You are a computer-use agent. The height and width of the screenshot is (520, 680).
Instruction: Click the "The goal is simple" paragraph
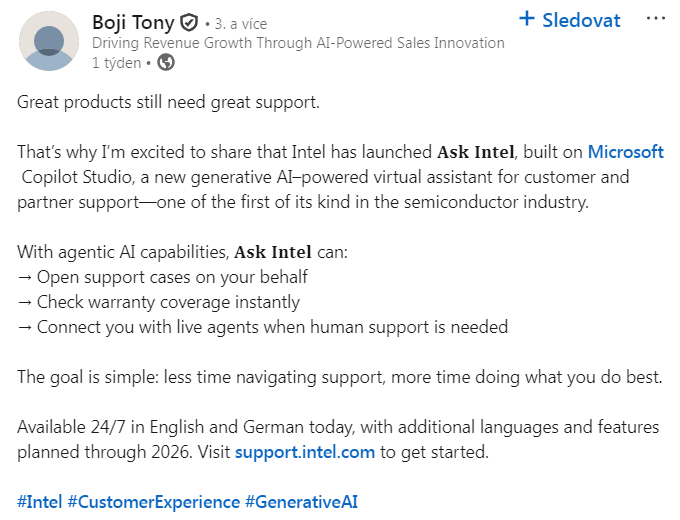tap(340, 377)
